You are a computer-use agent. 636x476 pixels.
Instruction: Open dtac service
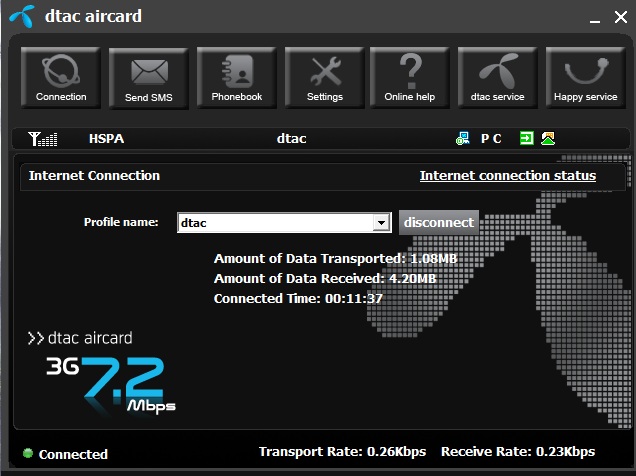click(x=498, y=78)
